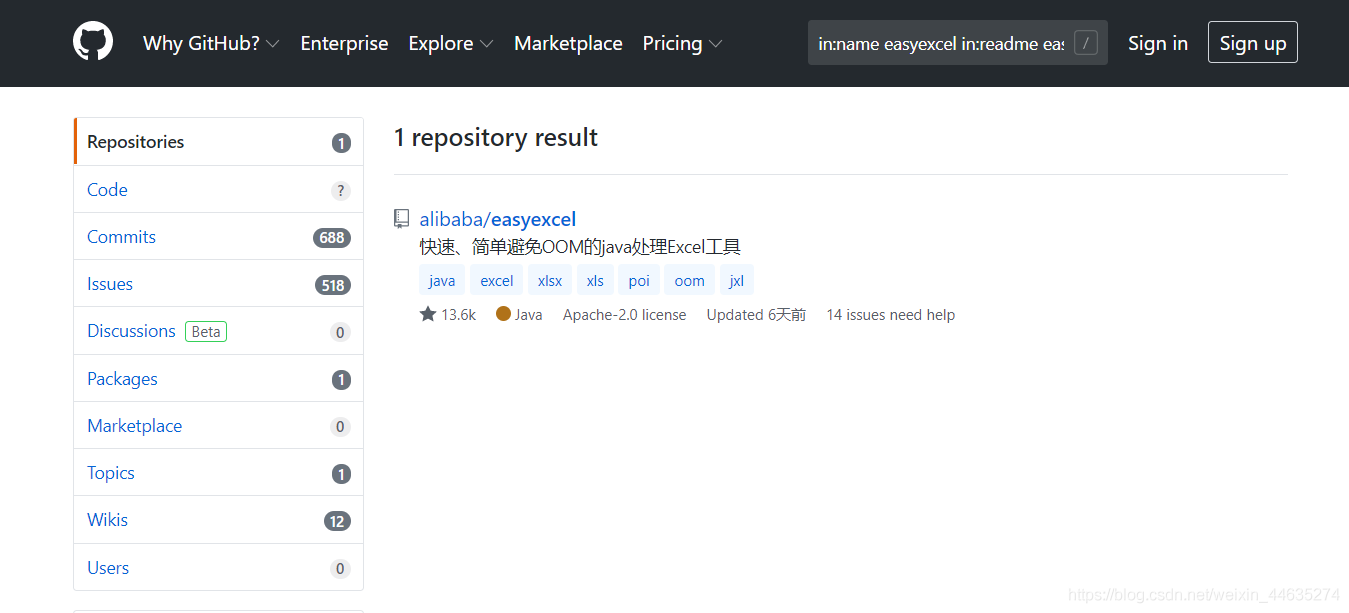The width and height of the screenshot is (1349, 613).
Task: Click the Sign up button
Action: click(1253, 42)
